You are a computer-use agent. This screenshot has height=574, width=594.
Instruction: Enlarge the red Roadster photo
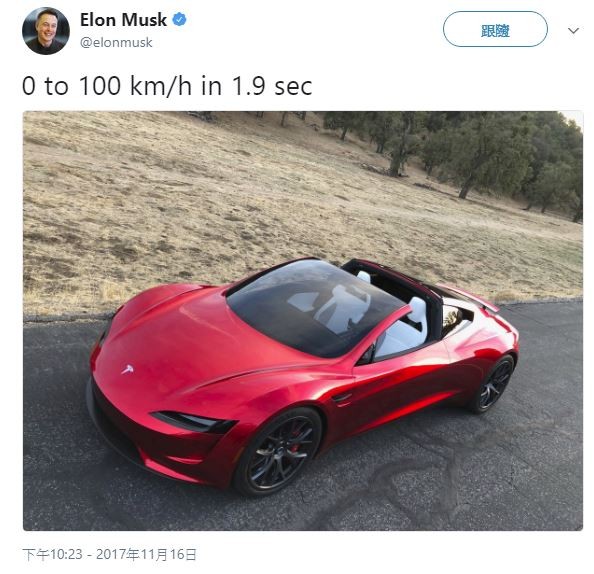pyautogui.click(x=303, y=321)
